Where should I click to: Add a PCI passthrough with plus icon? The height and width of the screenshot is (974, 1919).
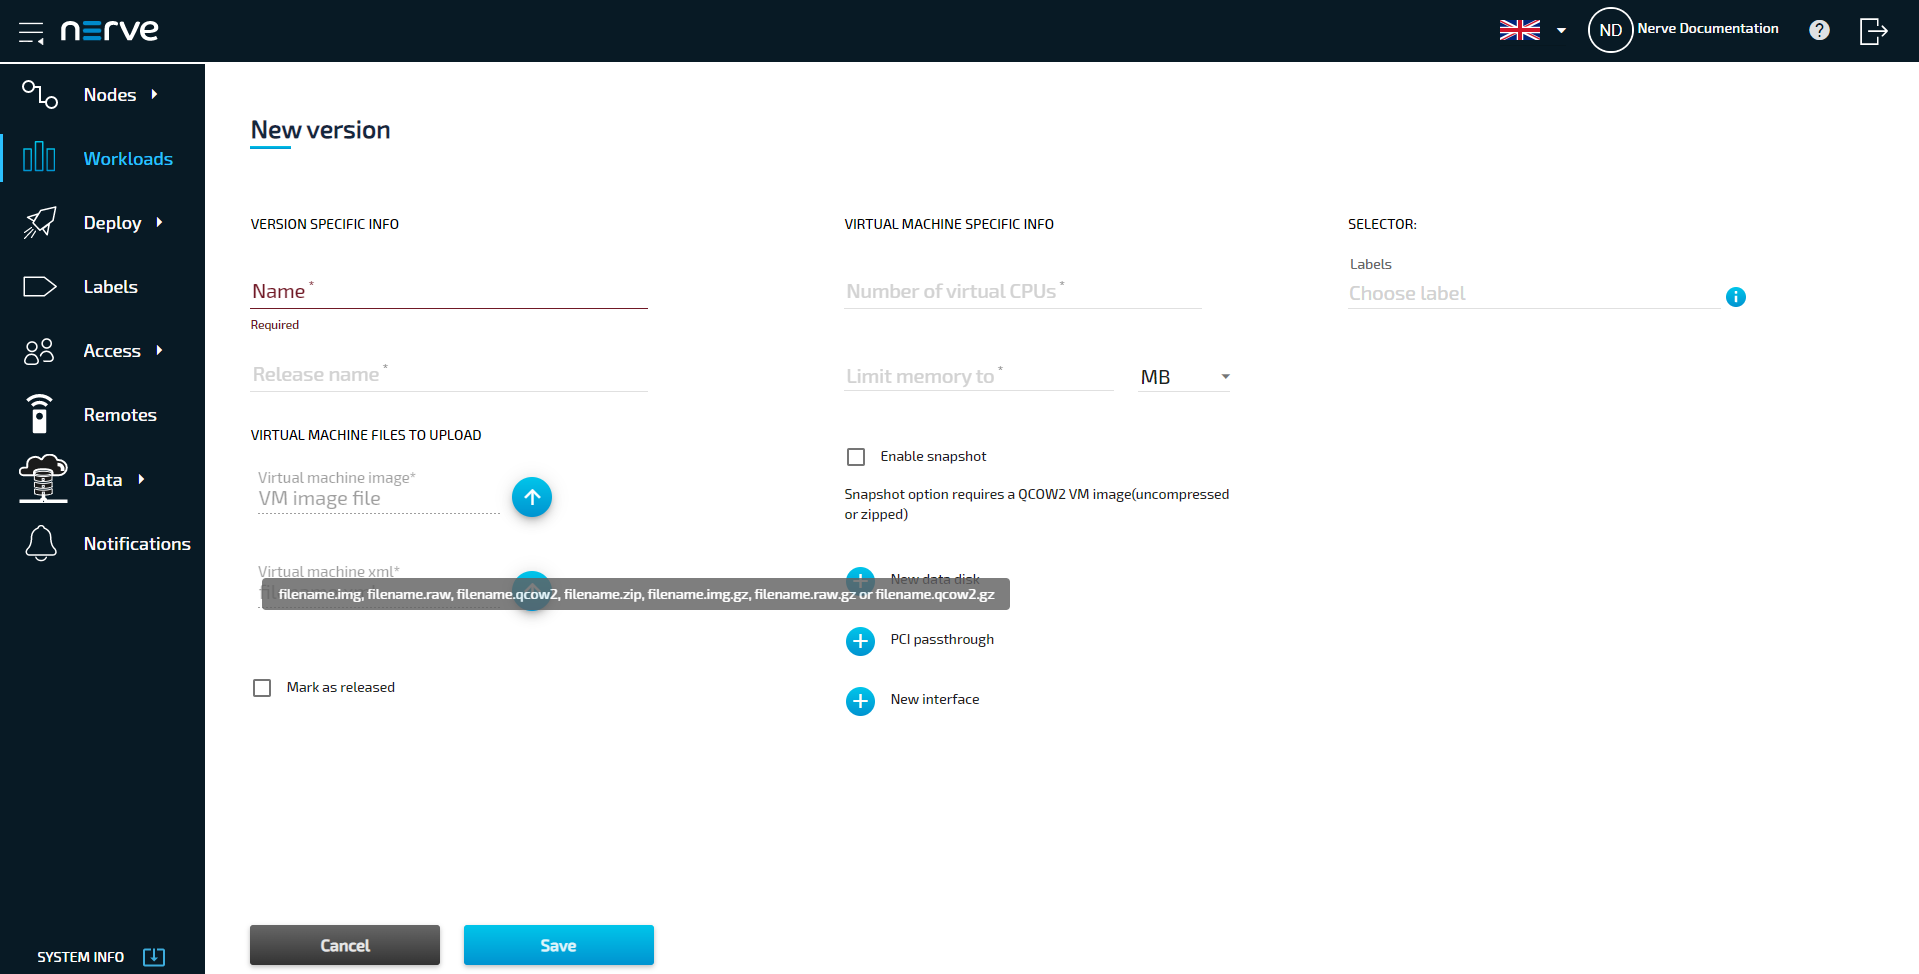point(860,641)
